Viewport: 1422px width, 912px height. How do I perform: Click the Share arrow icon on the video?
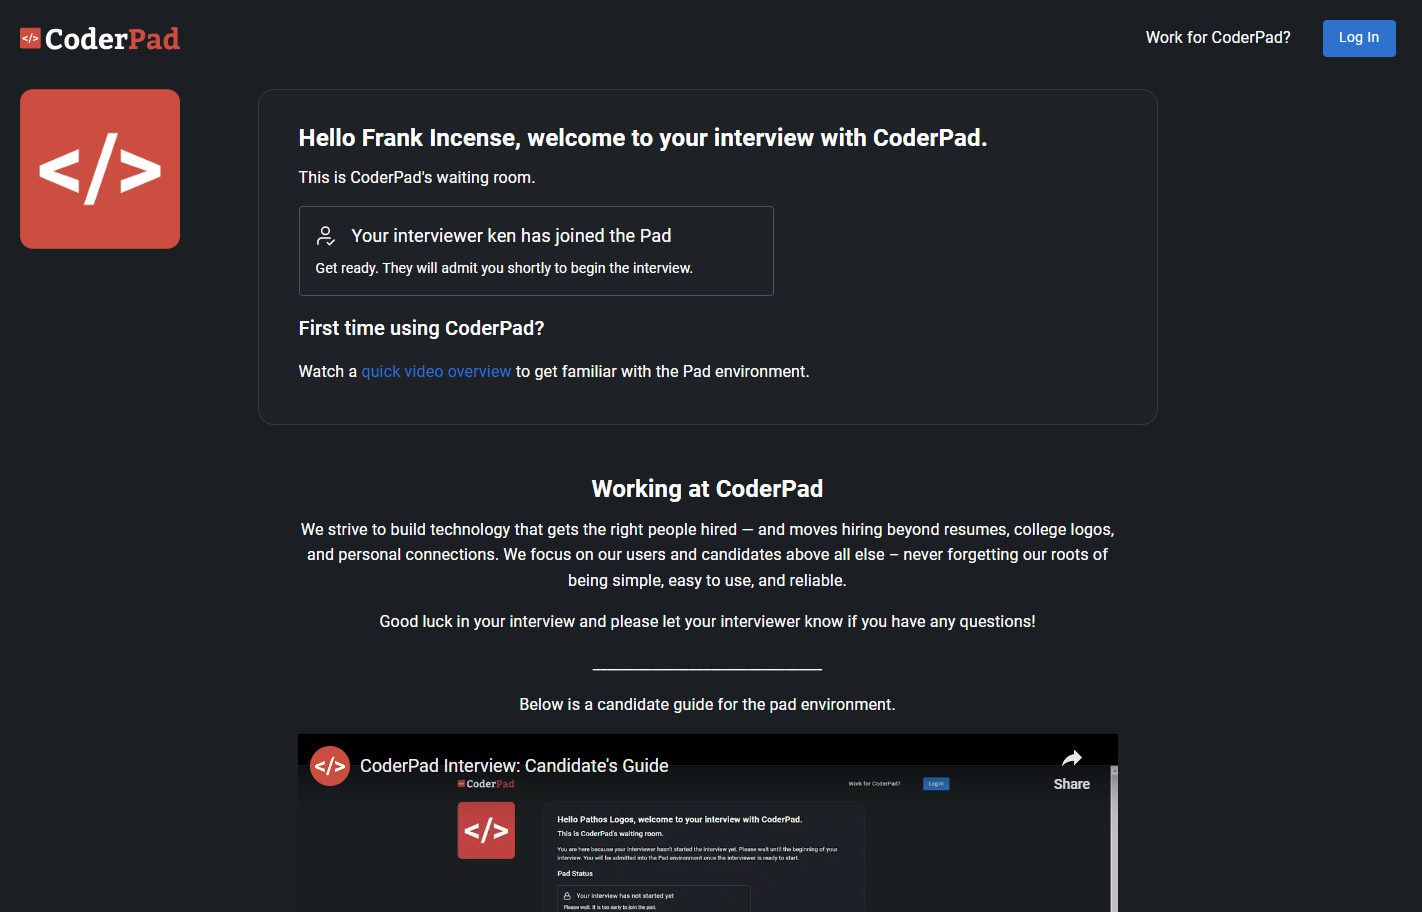point(1072,757)
